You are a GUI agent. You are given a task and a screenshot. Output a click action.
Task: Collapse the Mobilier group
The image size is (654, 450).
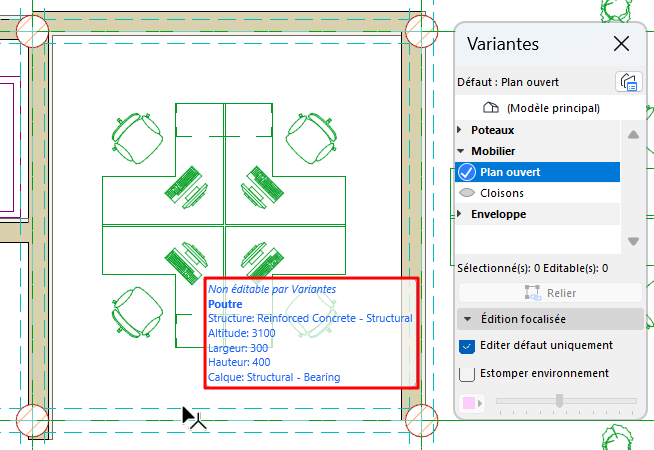tap(460, 151)
